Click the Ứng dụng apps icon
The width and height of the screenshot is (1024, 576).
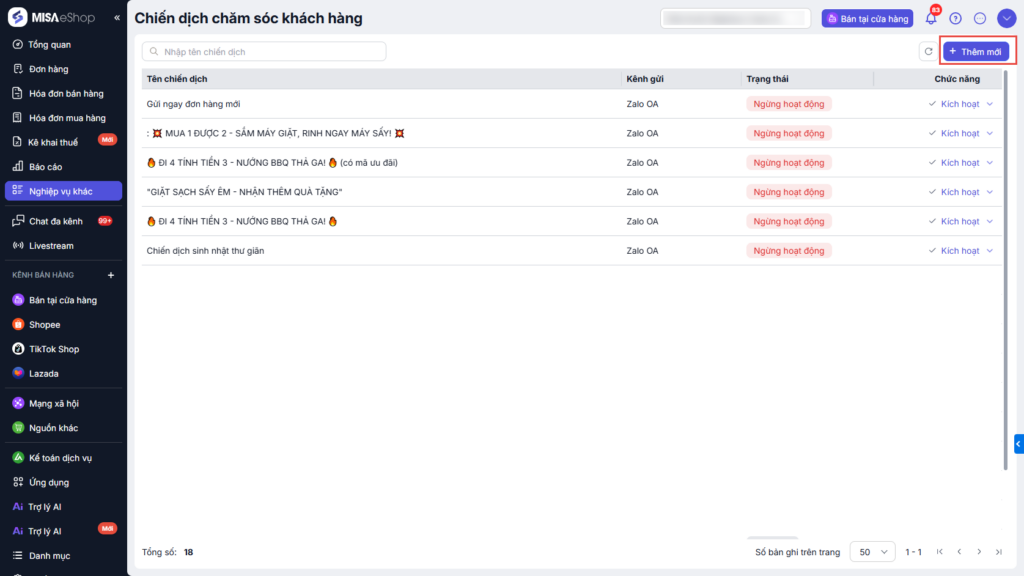[x=18, y=482]
